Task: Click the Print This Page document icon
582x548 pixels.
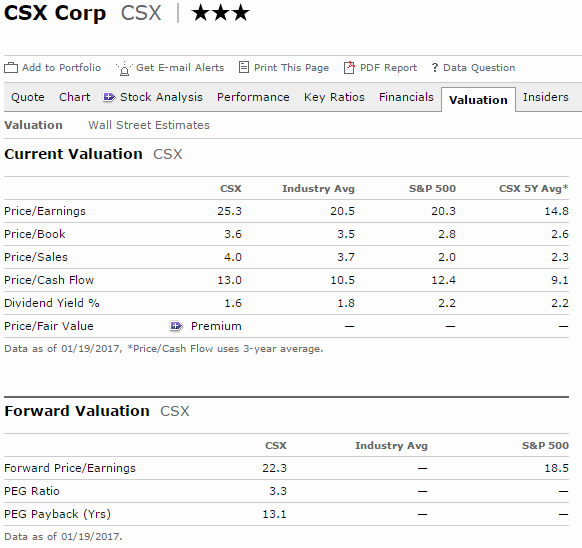Action: coord(243,67)
